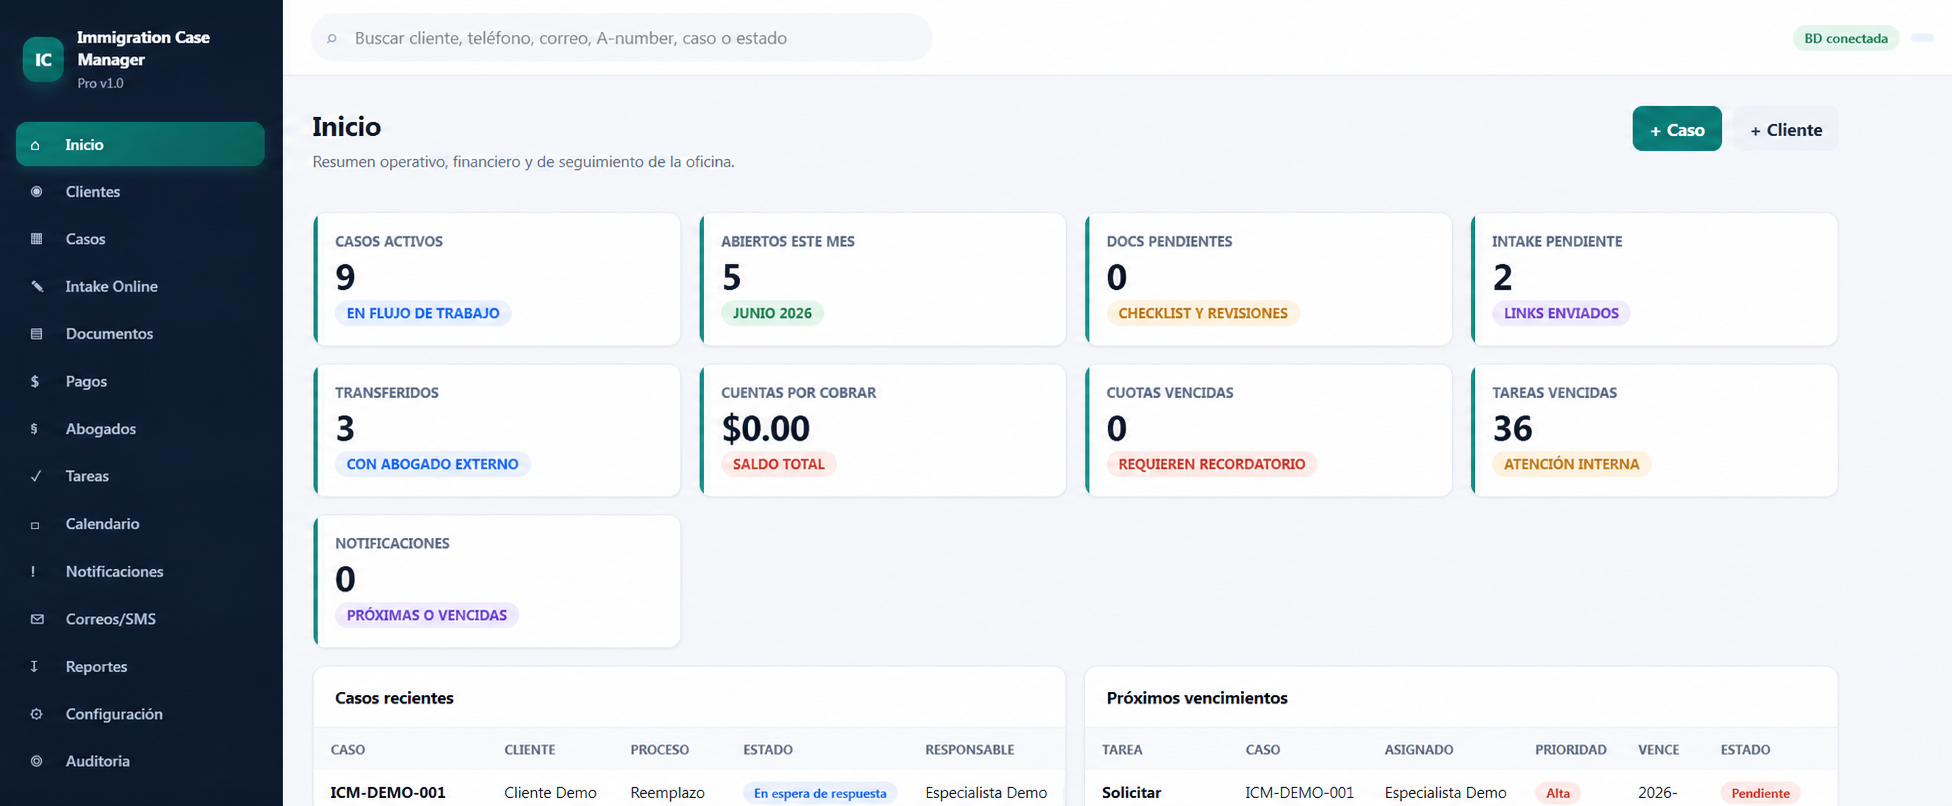1952x806 pixels.
Task: Click the Tareas checkmark icon
Action: coord(36,476)
